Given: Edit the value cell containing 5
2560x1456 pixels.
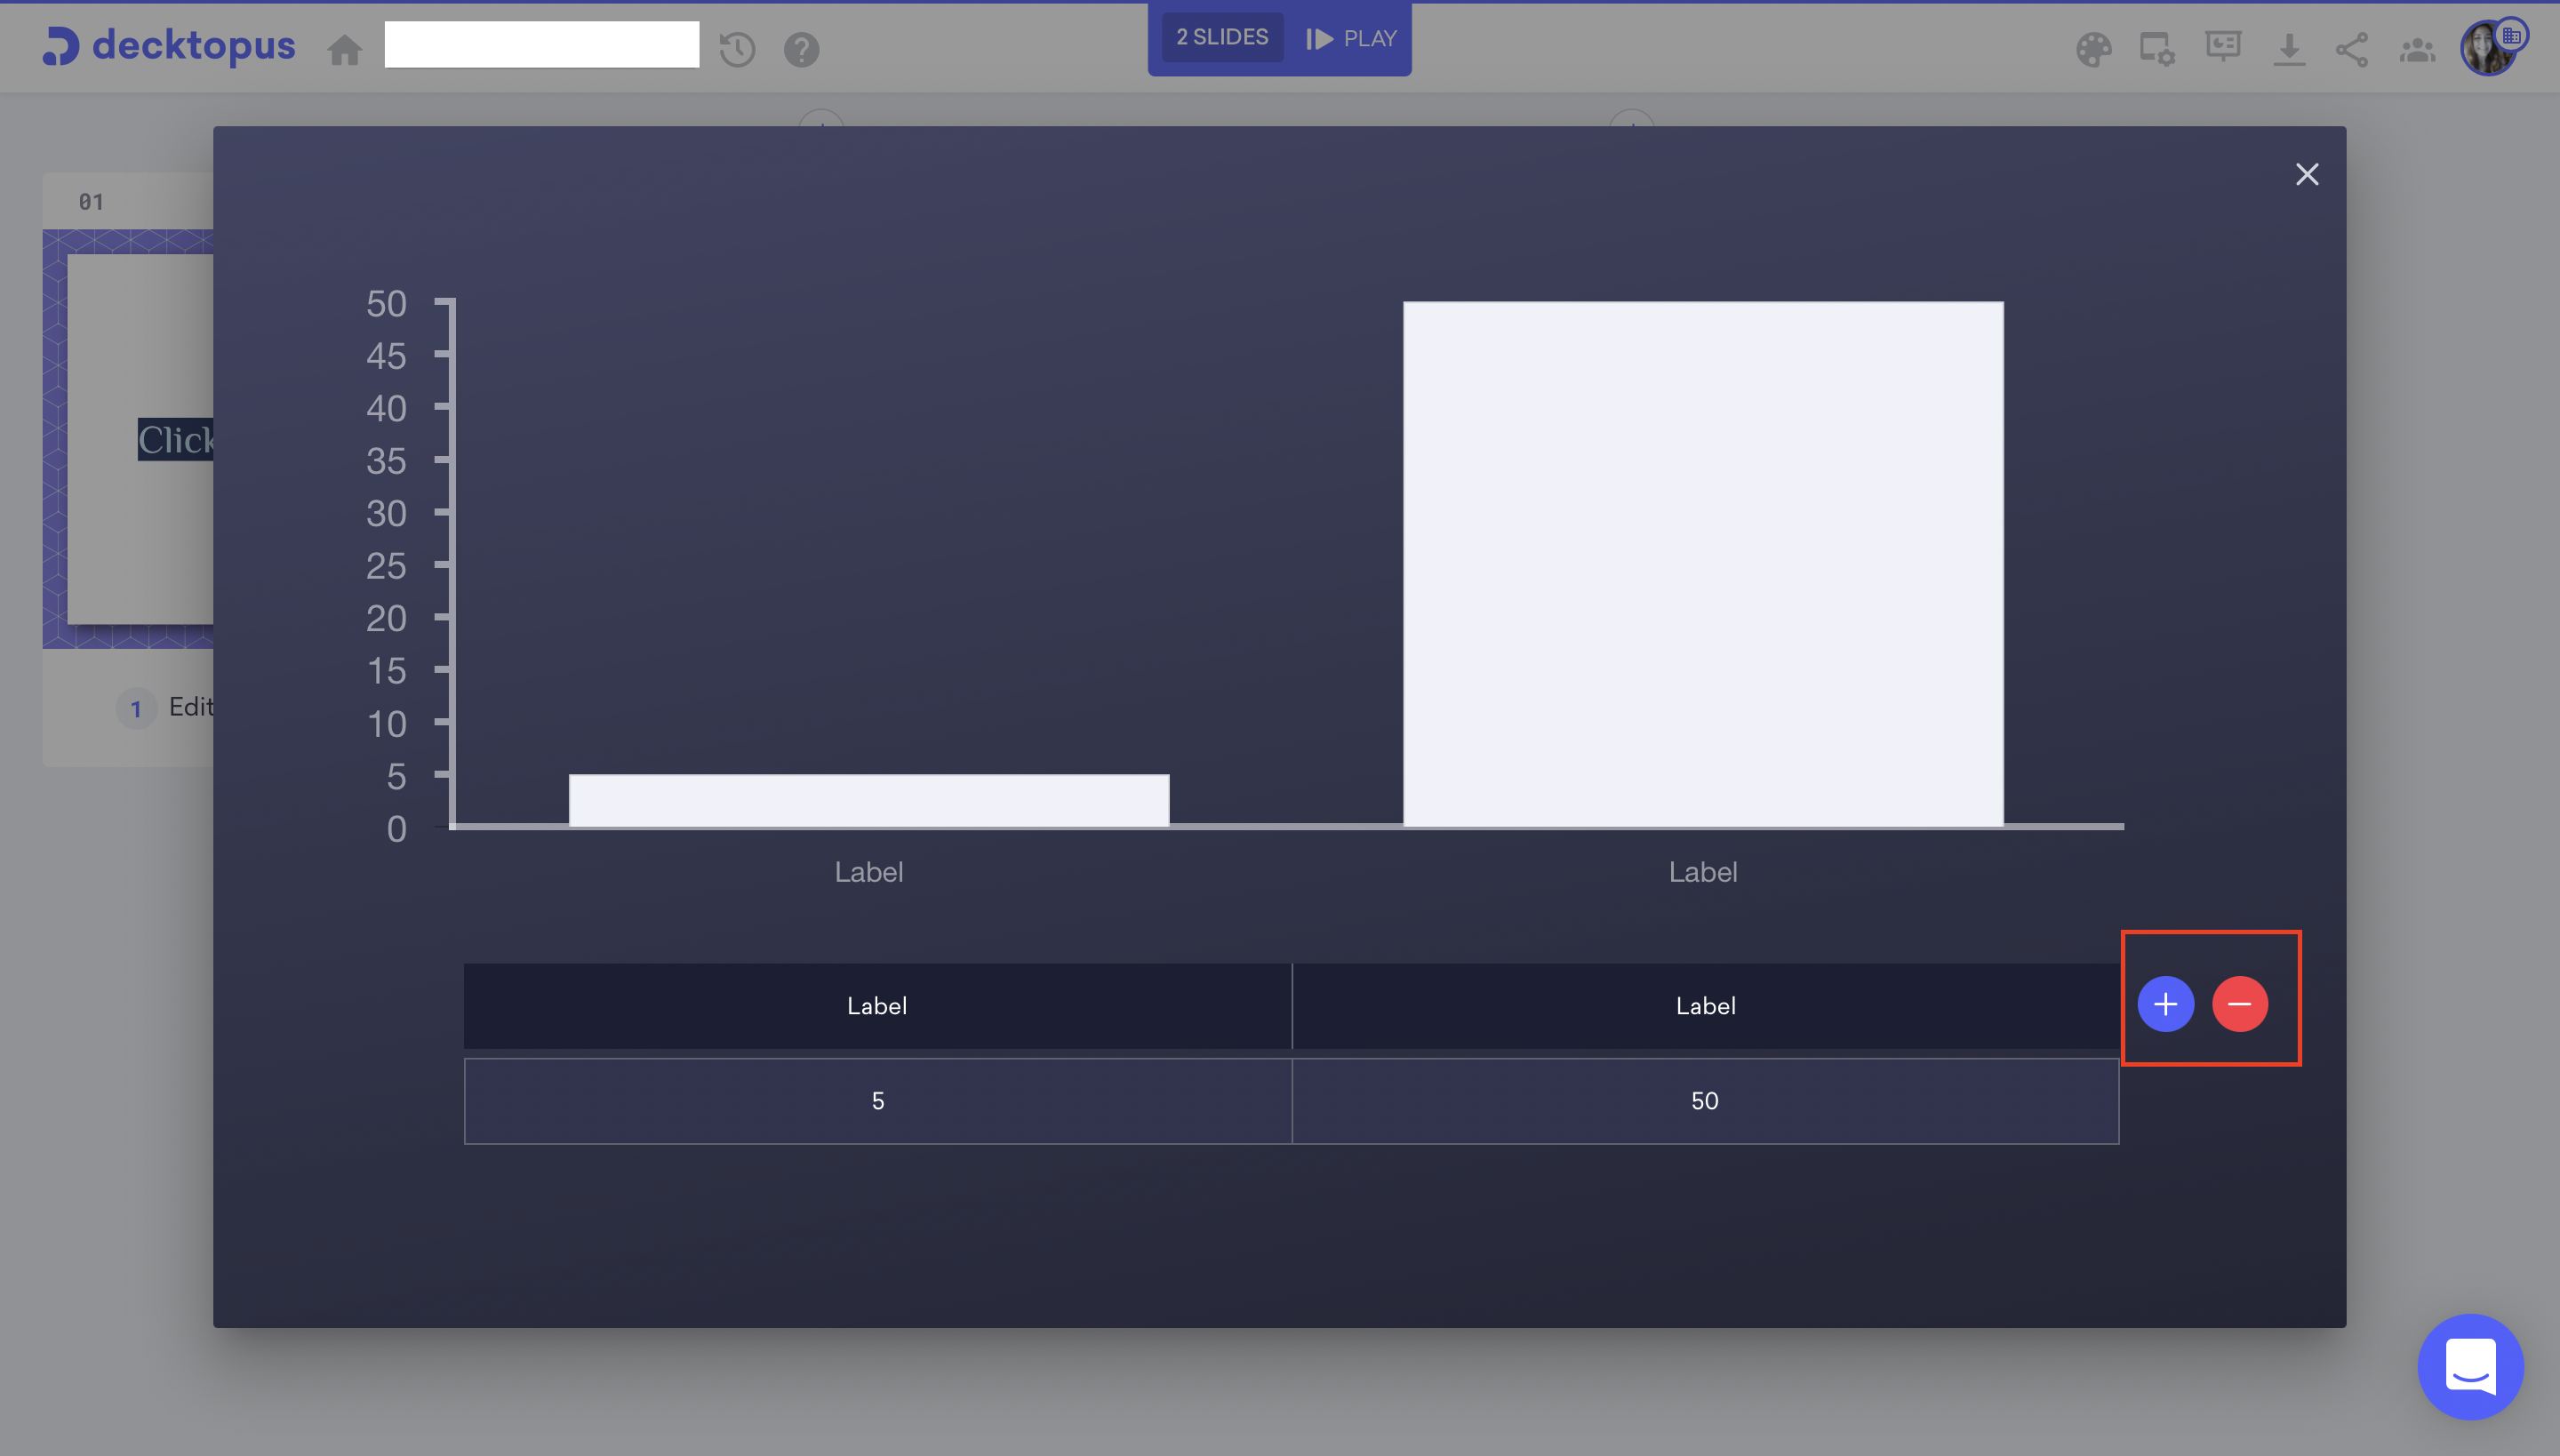Looking at the screenshot, I should [878, 1101].
